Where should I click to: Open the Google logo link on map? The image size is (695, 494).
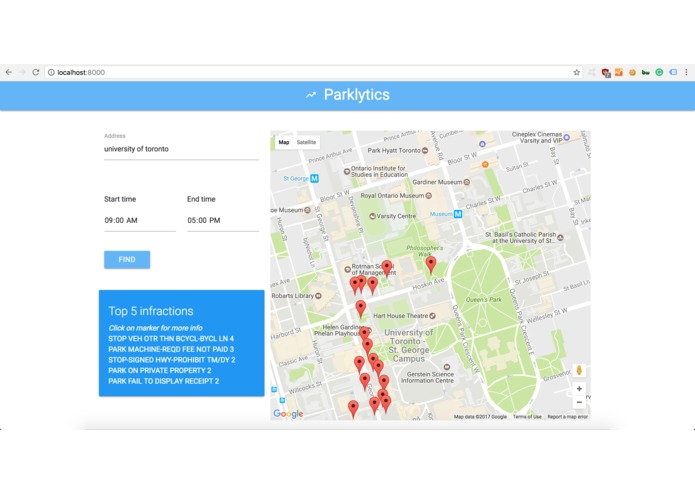288,414
